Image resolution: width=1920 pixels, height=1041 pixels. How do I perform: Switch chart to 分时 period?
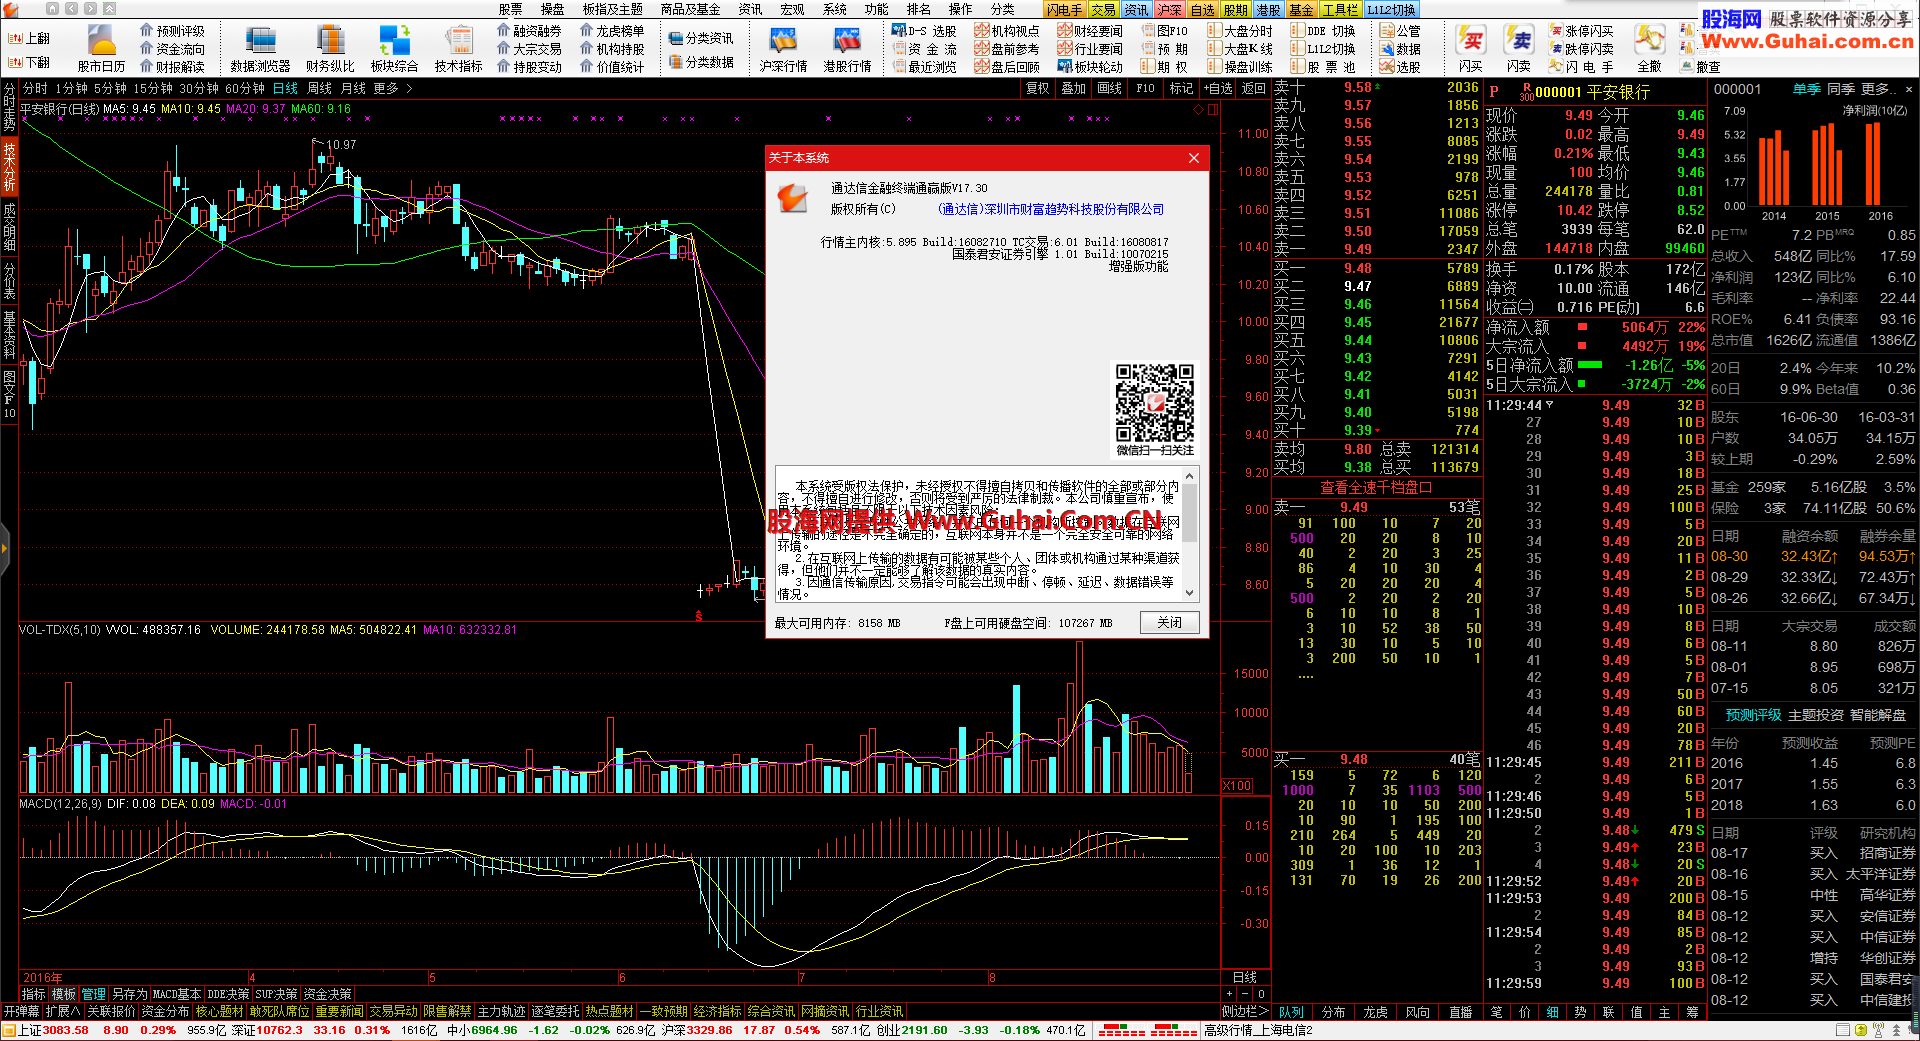coord(35,88)
